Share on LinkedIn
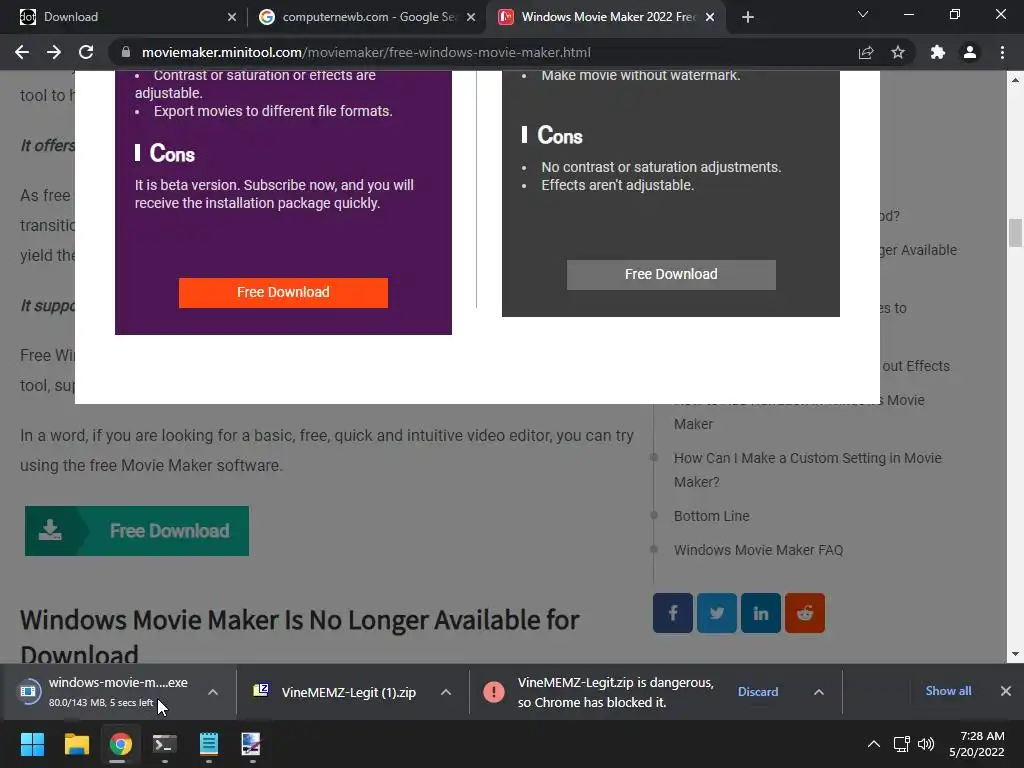 [761, 613]
